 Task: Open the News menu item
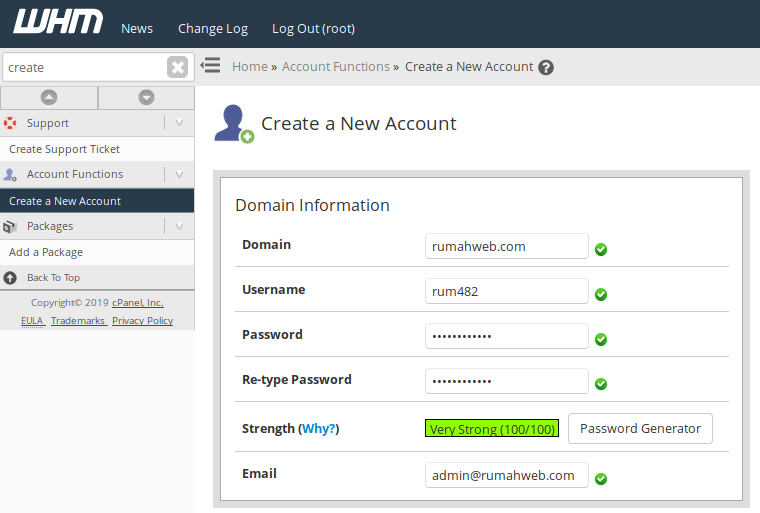point(137,29)
